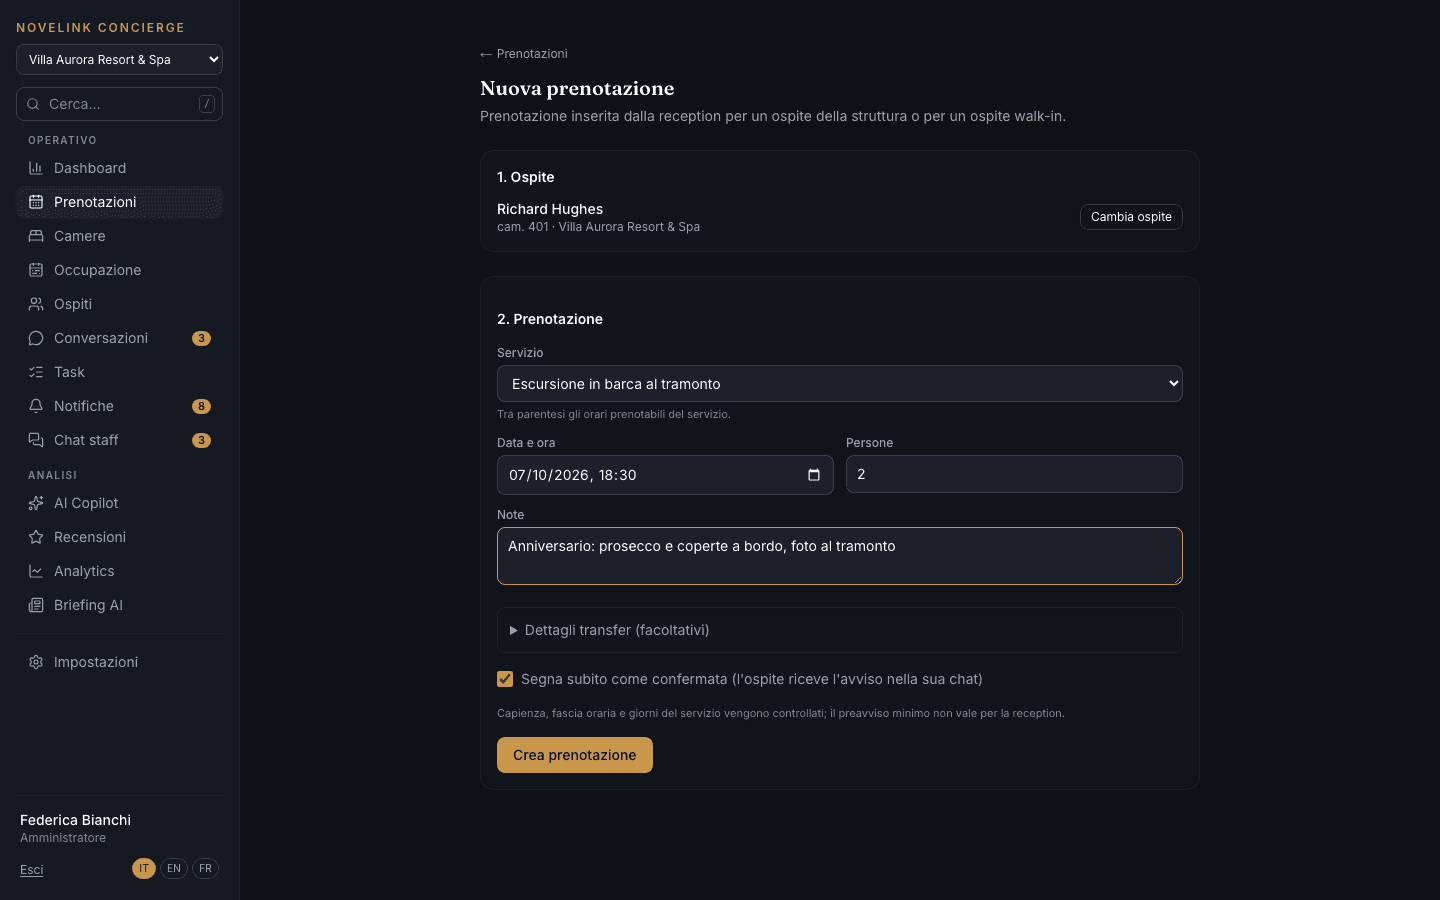Click the Occupazione calendar icon
1440x900 pixels.
36,270
